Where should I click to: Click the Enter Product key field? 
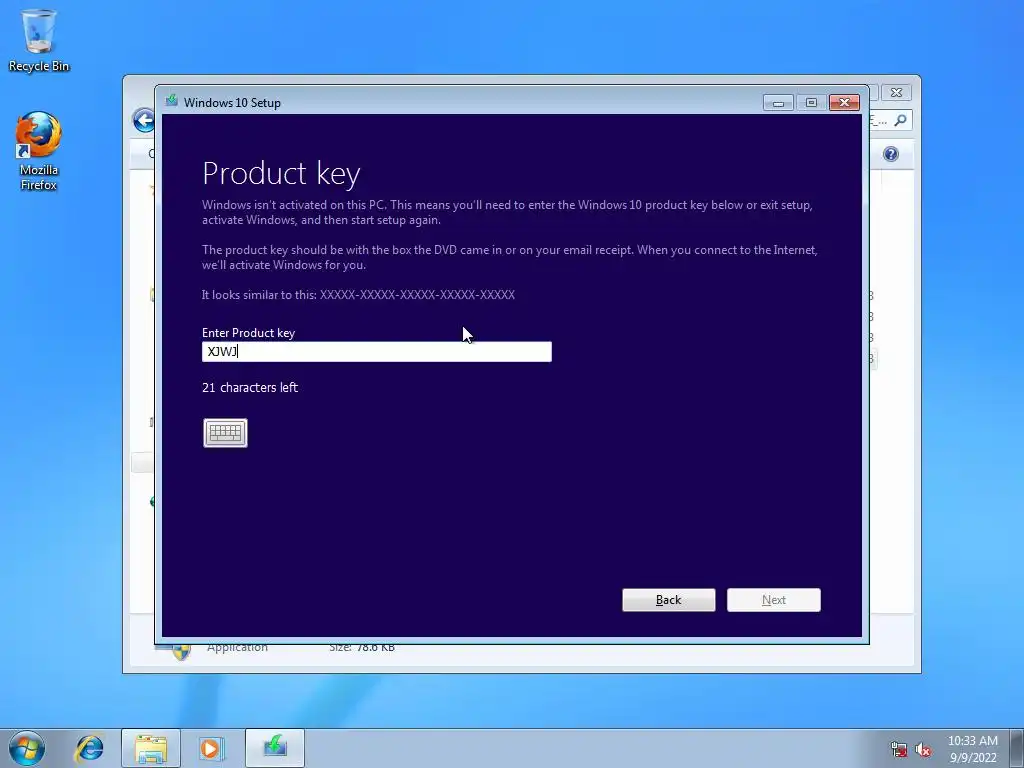[x=377, y=351]
